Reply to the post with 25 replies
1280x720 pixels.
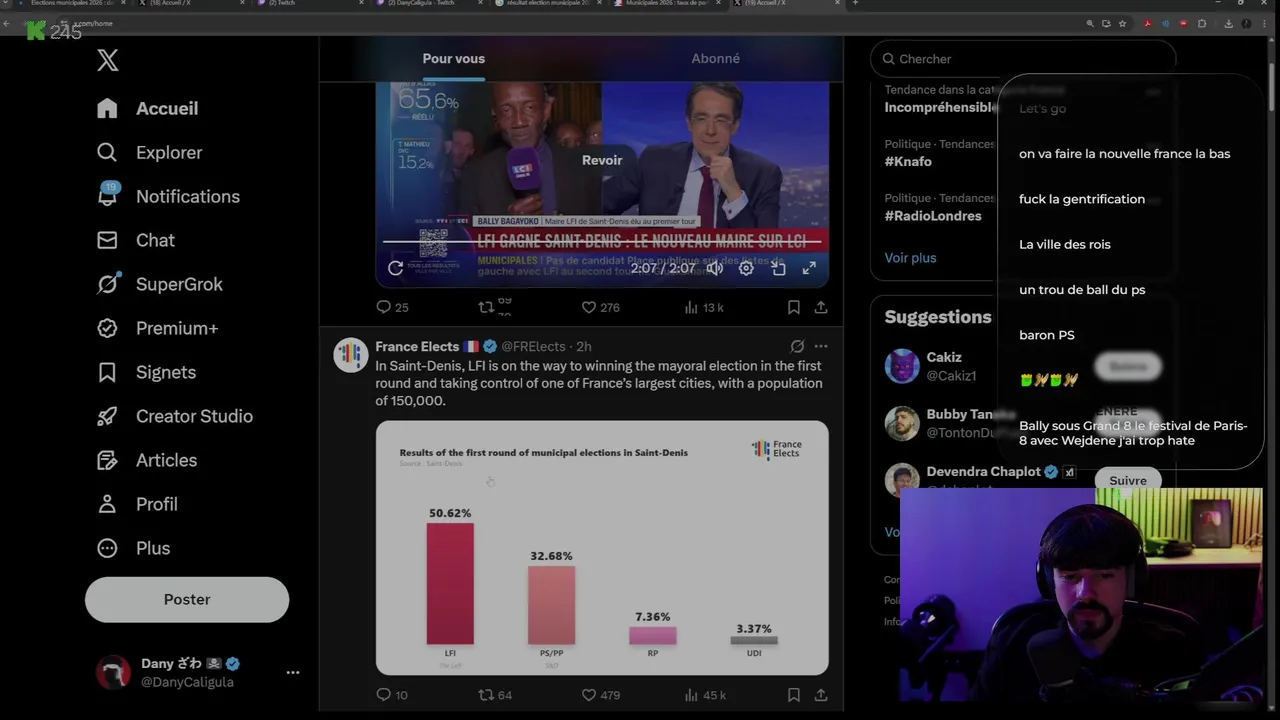[x=392, y=307]
